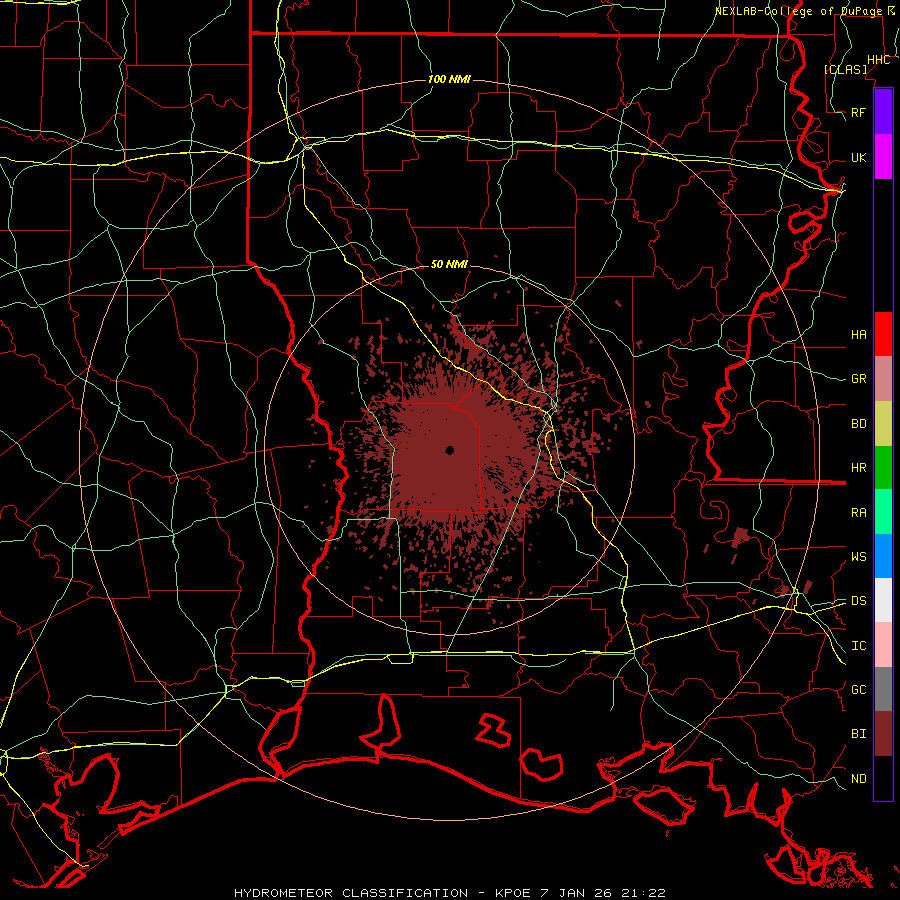Click the HA legend label
This screenshot has height=900, width=900.
pyautogui.click(x=859, y=334)
